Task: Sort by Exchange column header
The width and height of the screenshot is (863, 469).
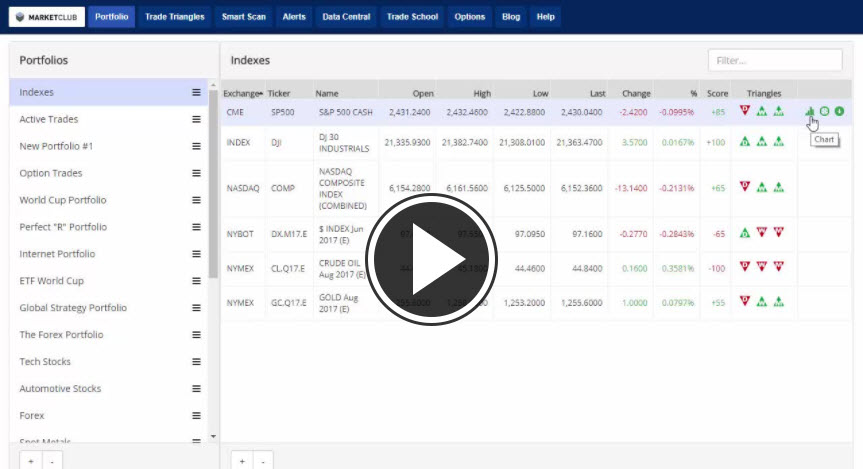Action: 243,94
